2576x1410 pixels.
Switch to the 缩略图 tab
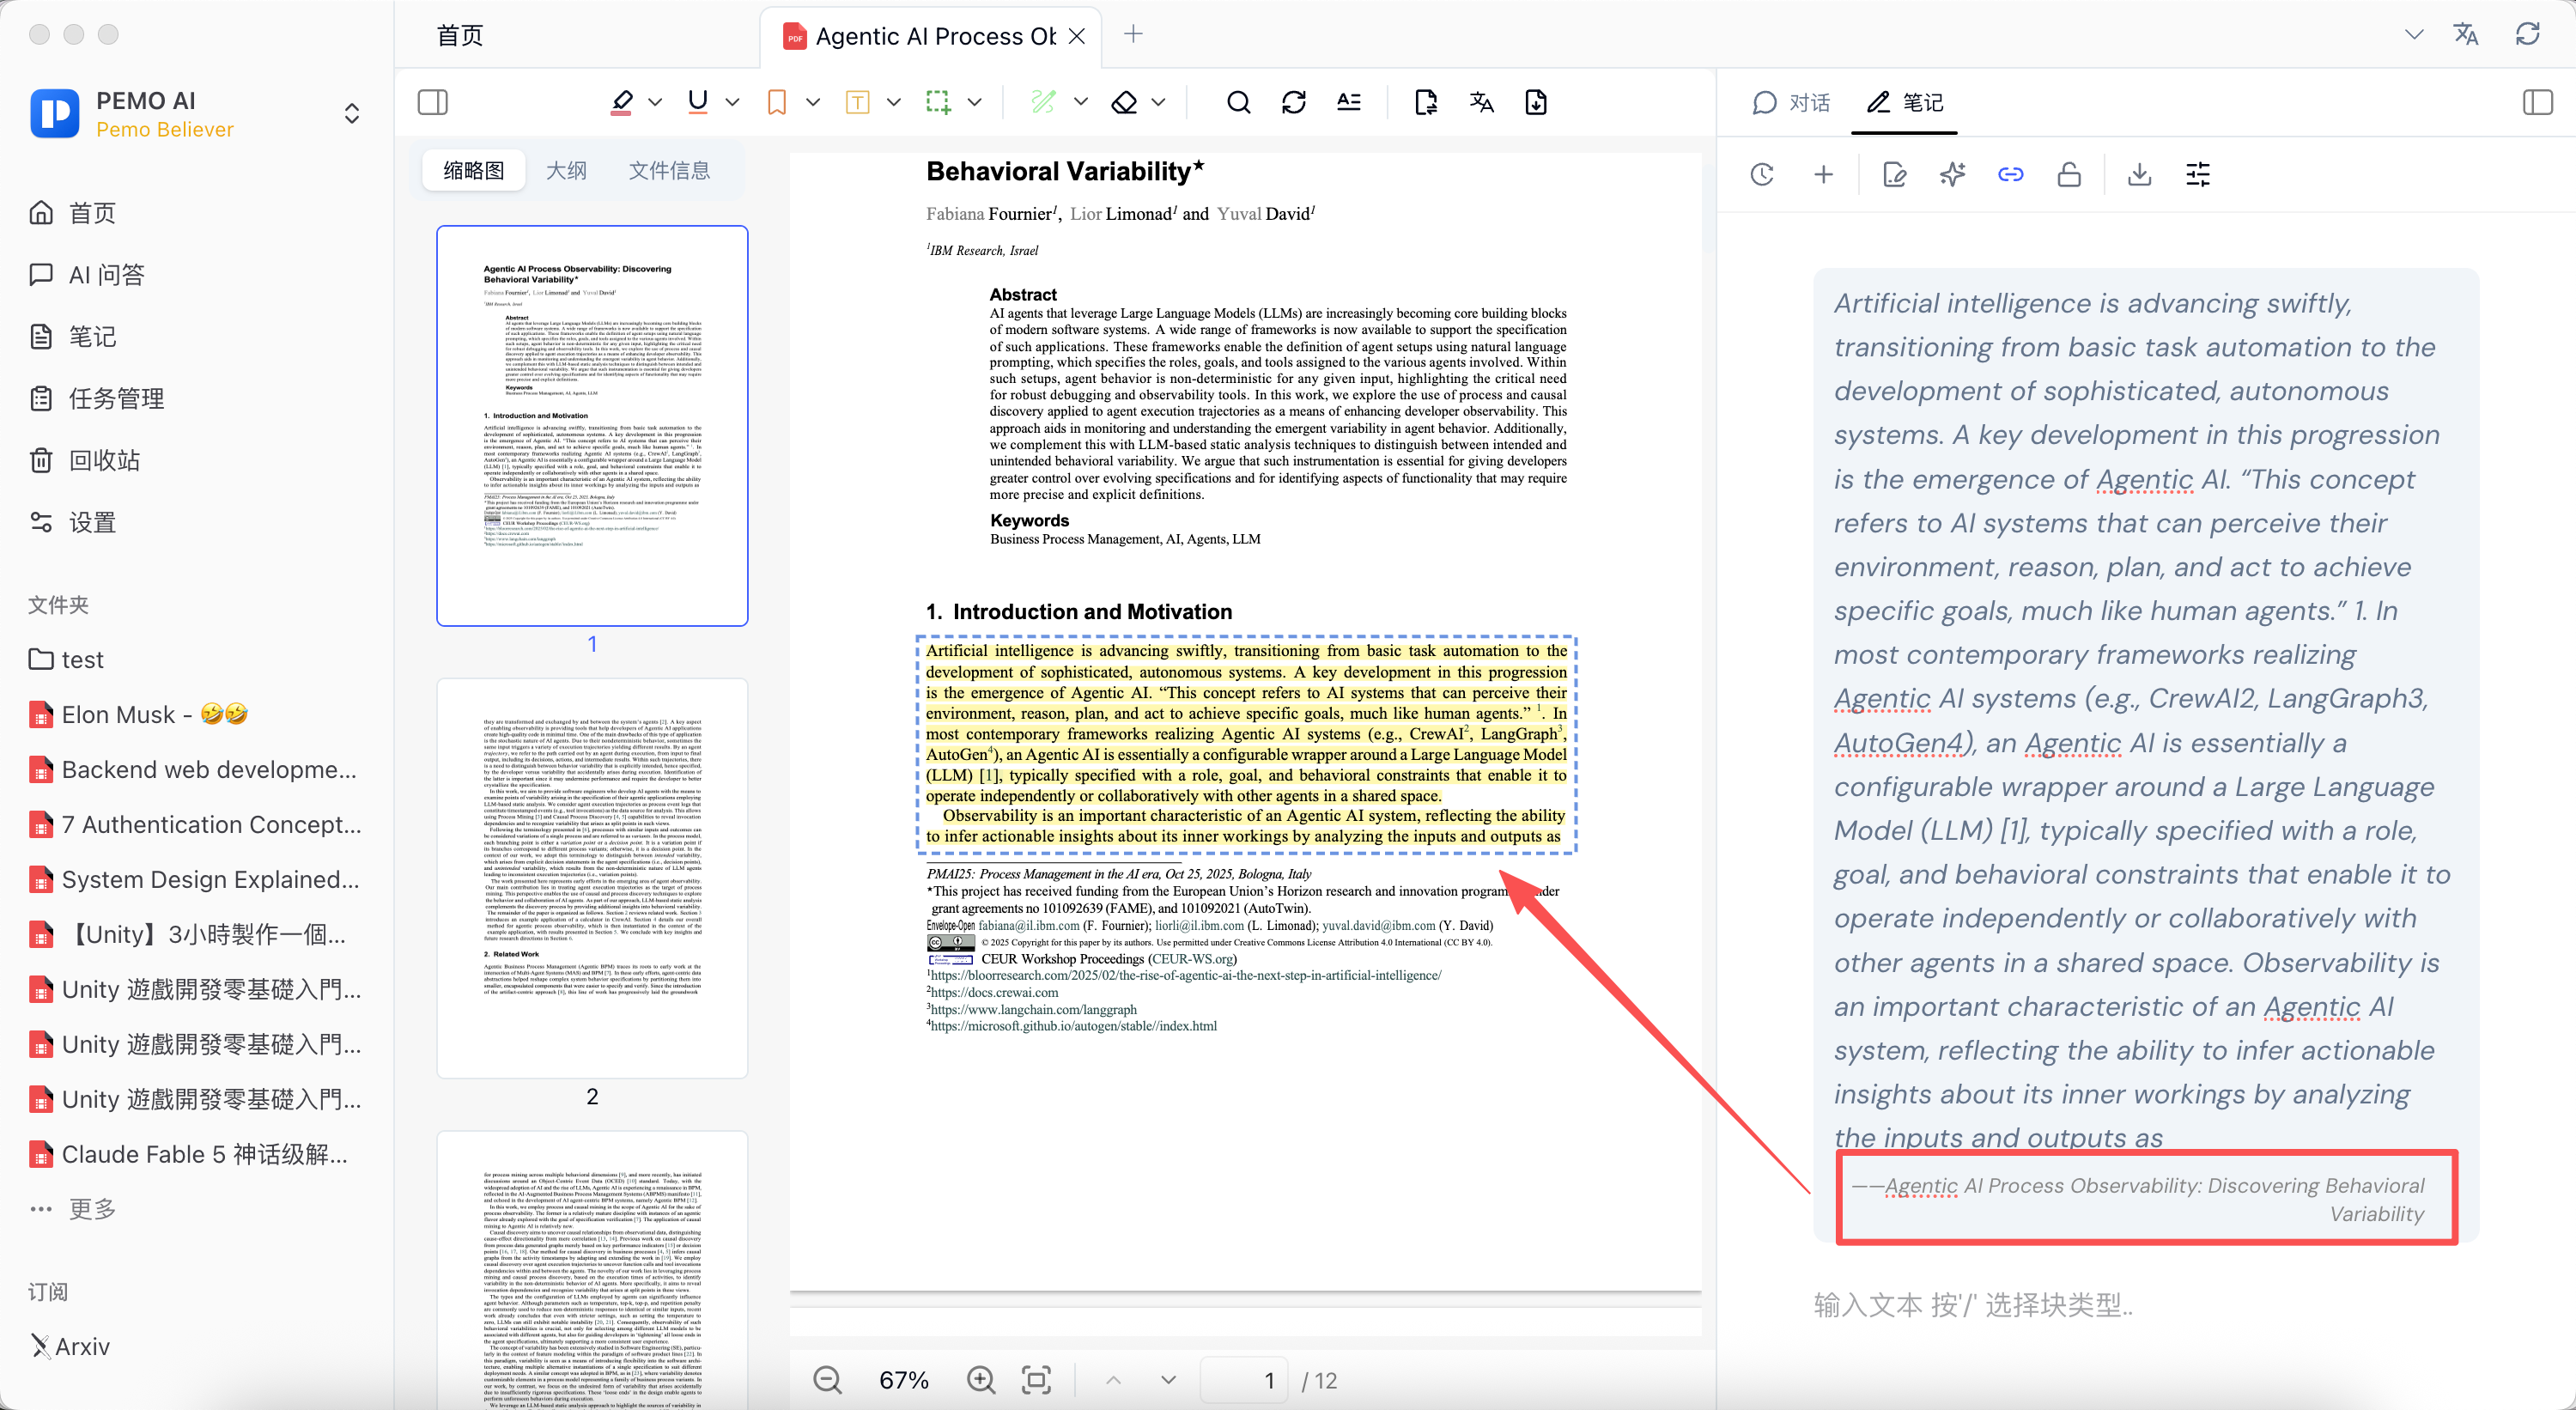click(473, 171)
